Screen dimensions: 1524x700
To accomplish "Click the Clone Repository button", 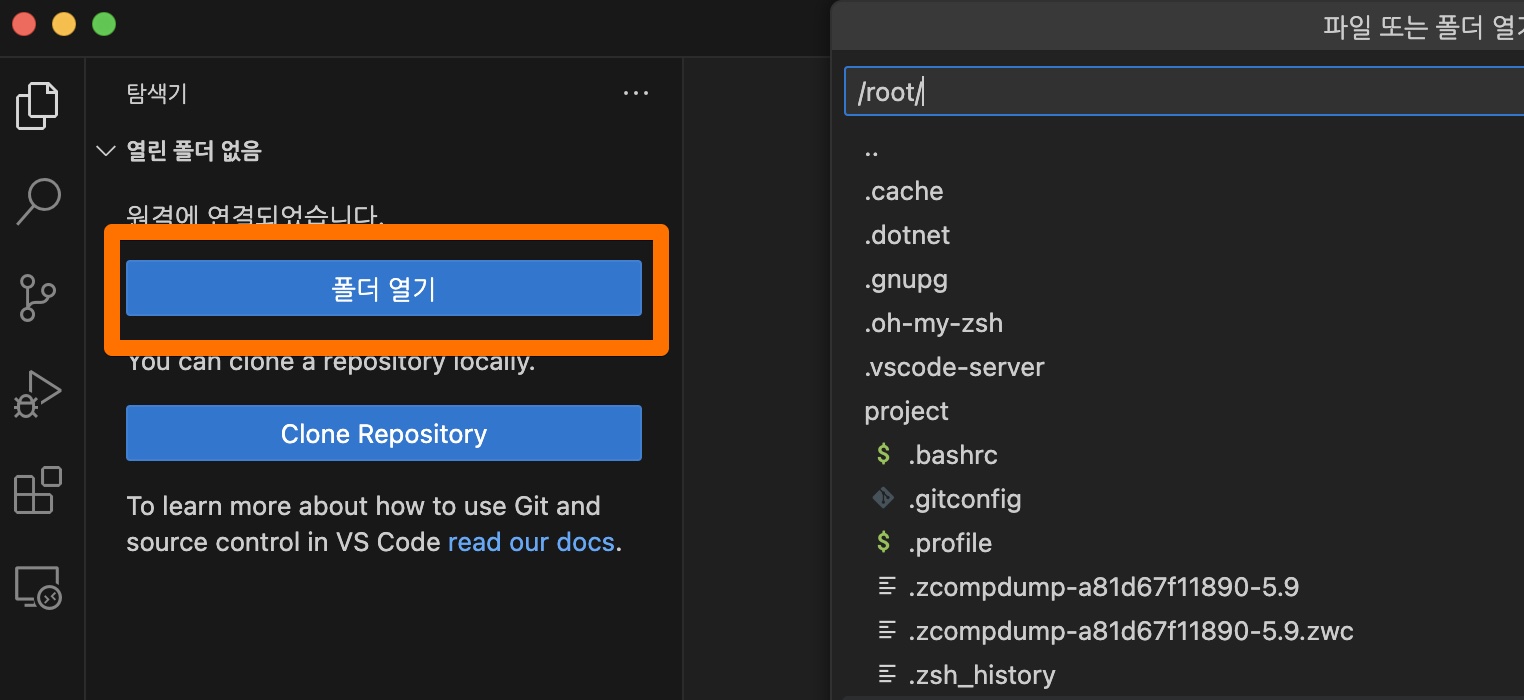I will [x=384, y=433].
